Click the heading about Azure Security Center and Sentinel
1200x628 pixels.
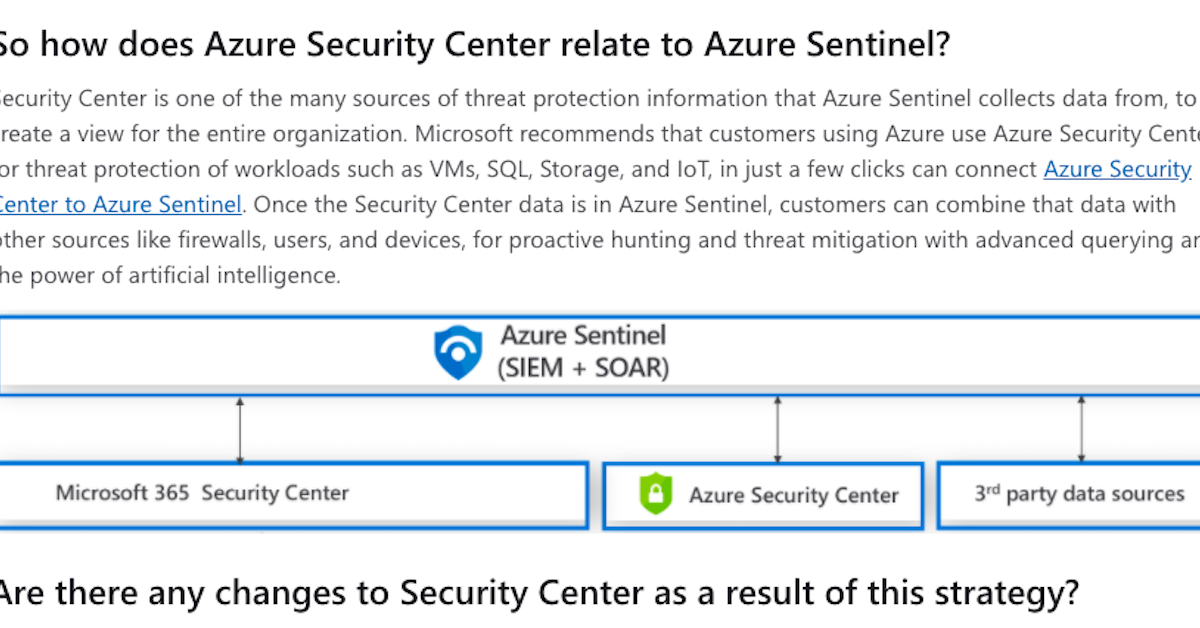pos(472,43)
